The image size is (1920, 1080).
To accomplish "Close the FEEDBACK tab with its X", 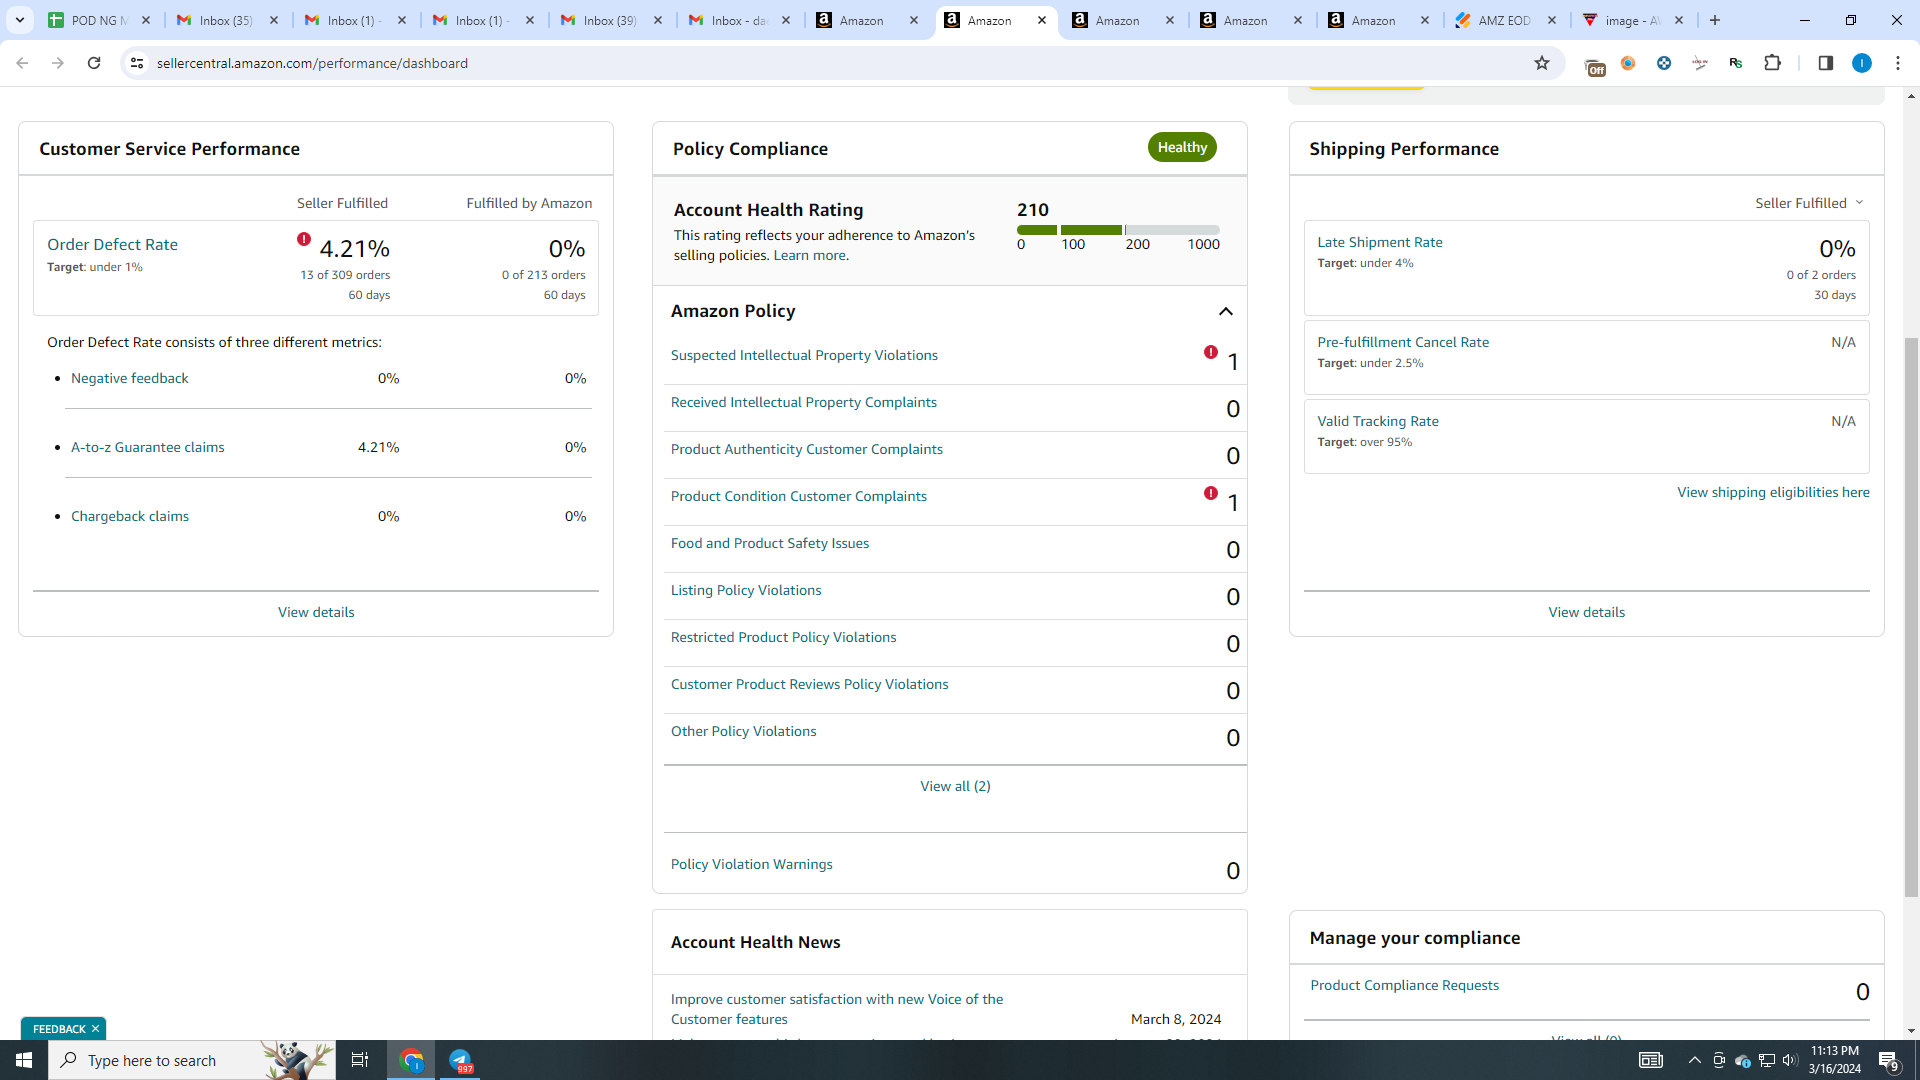I will click(95, 1029).
